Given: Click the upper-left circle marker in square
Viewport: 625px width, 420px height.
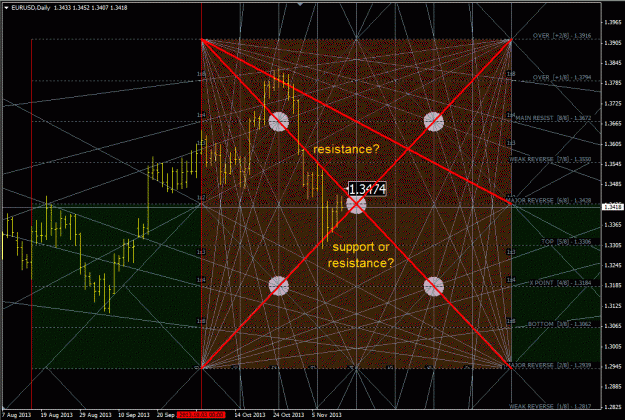Looking at the screenshot, I should [x=279, y=121].
